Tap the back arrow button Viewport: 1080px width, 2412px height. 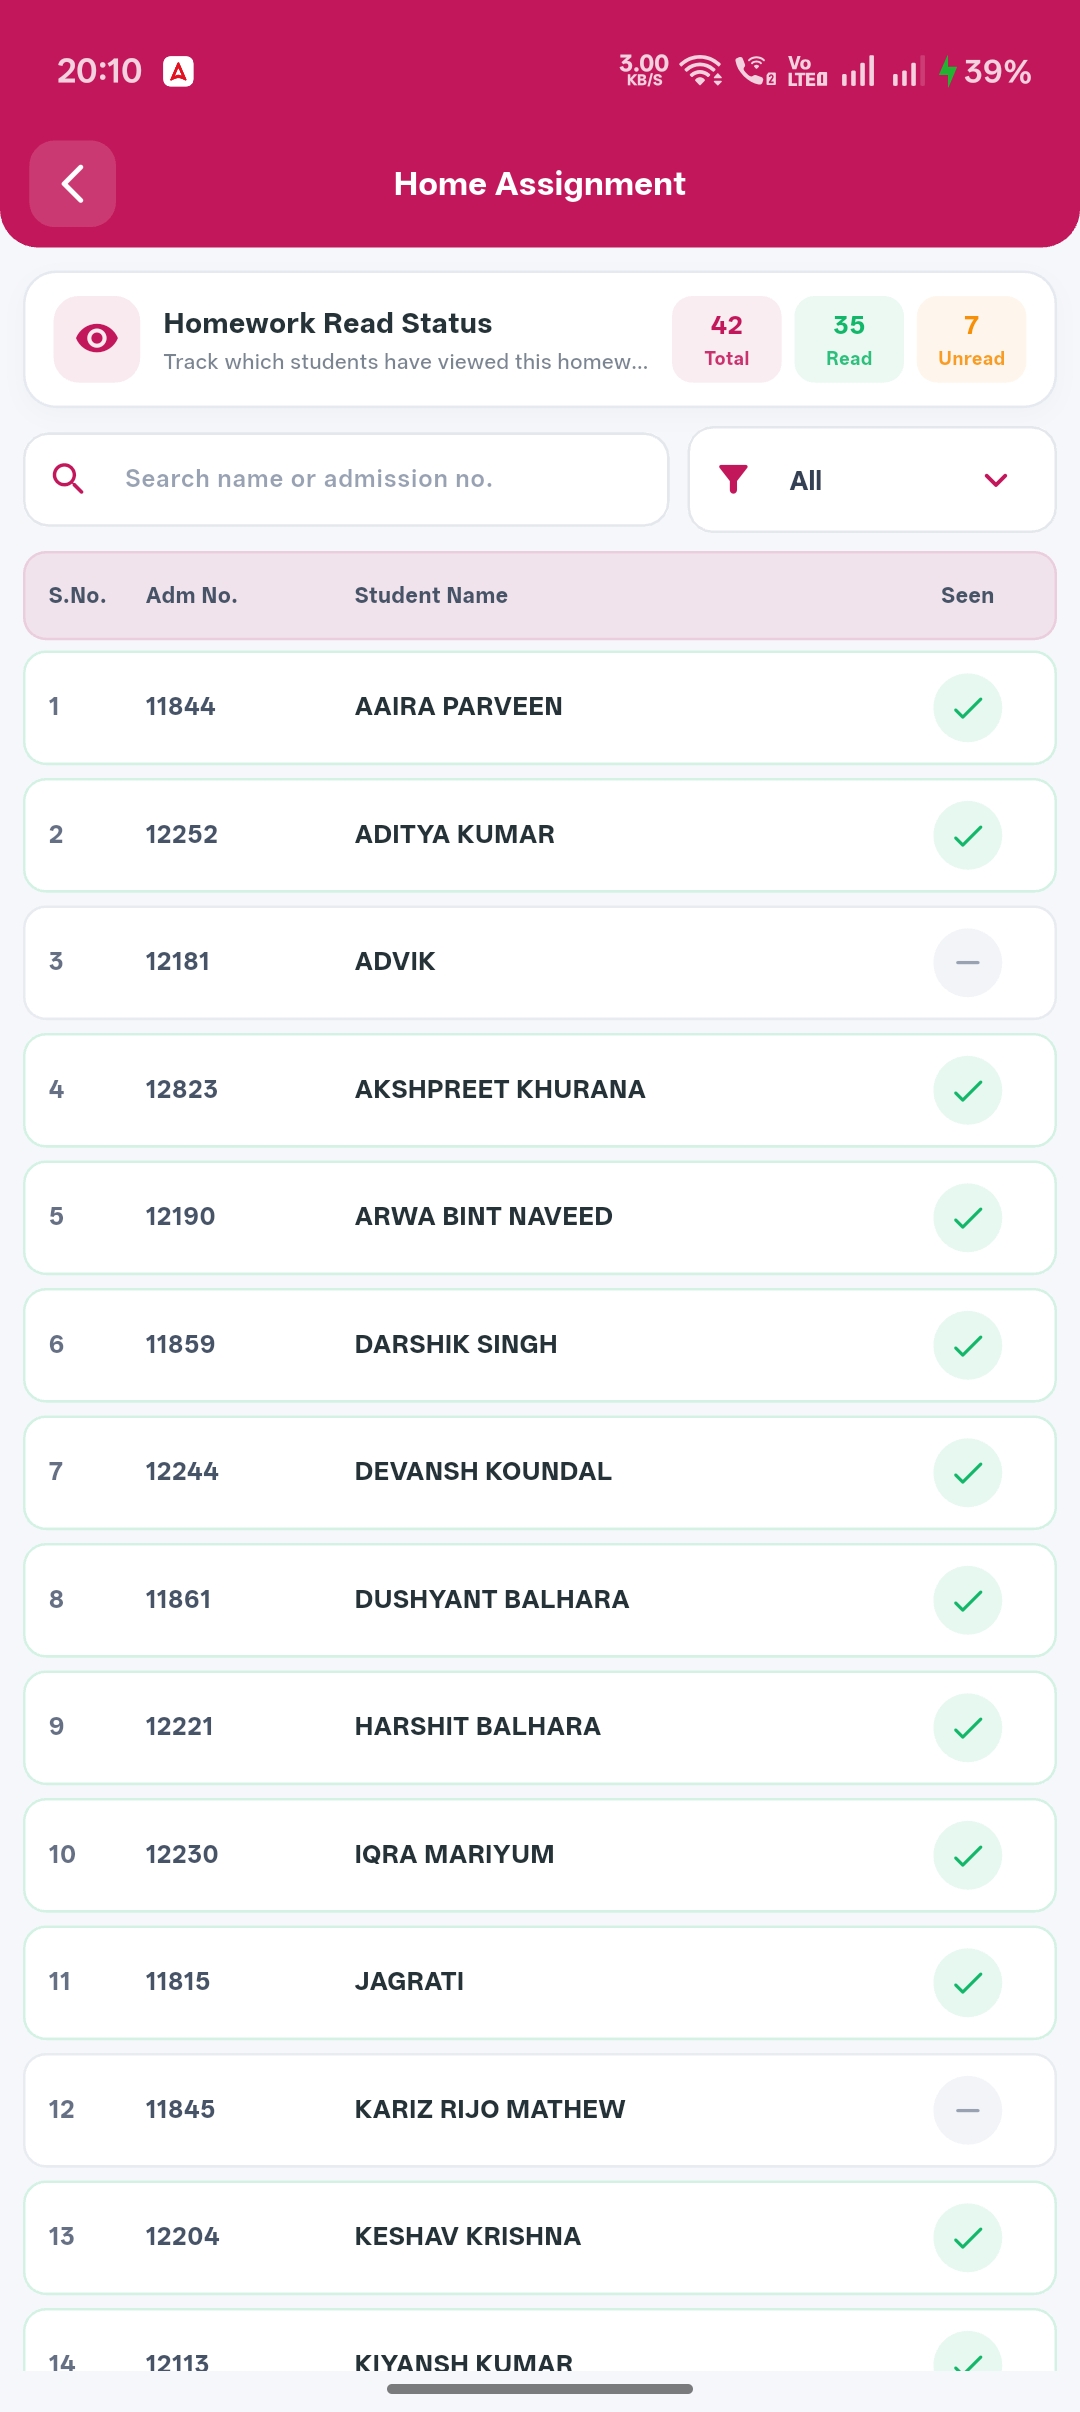72,184
